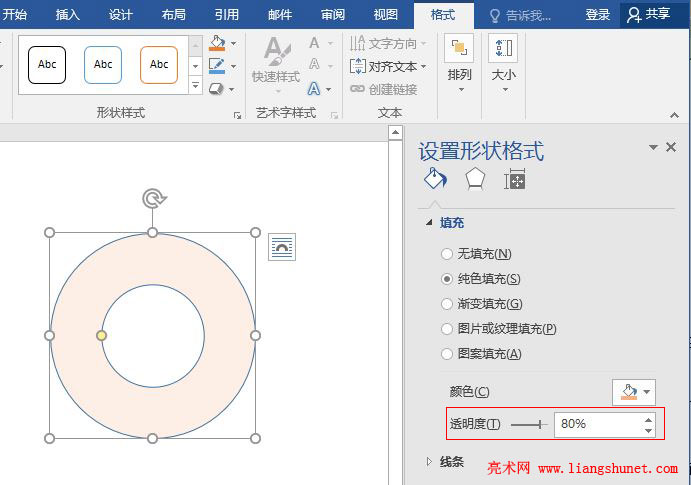Select the blue outline Abc shape style
This screenshot has height=485, width=691.
[103, 65]
